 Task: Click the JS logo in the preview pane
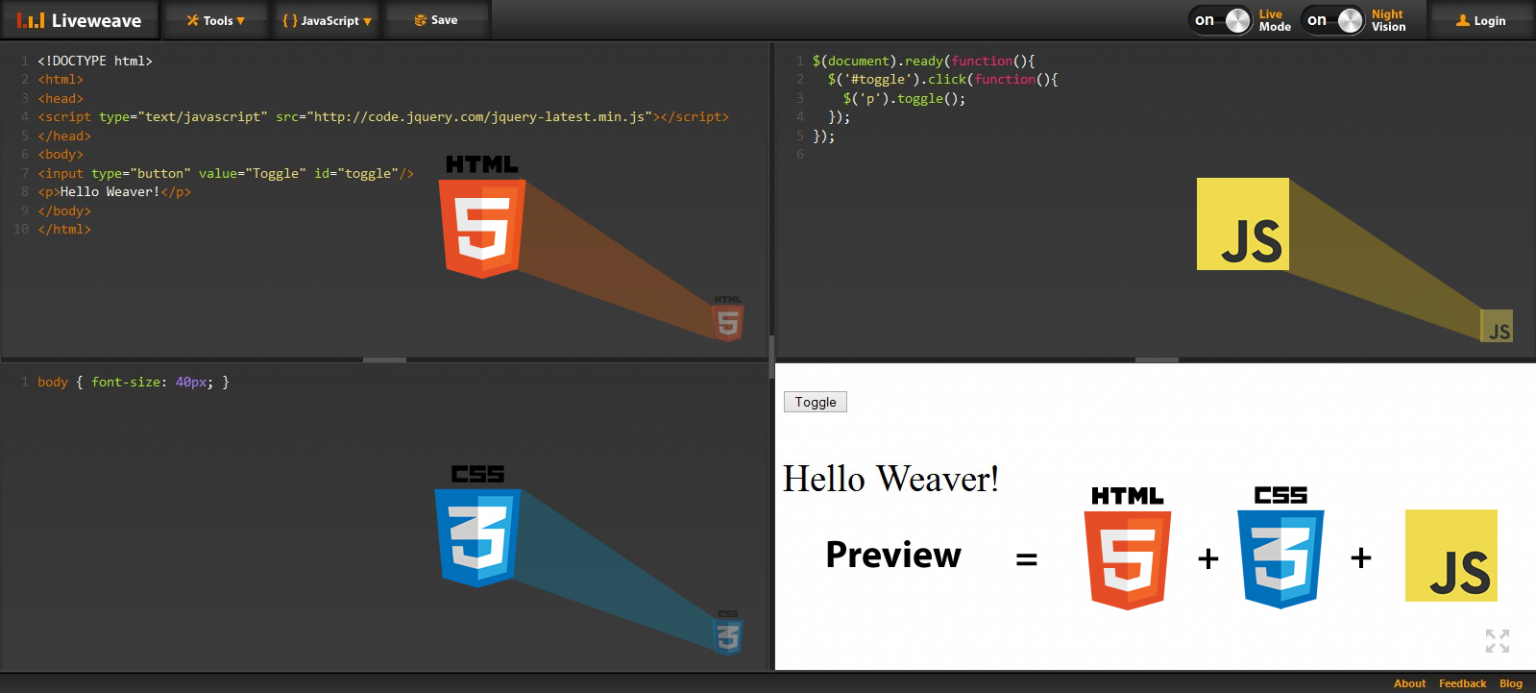(1451, 555)
